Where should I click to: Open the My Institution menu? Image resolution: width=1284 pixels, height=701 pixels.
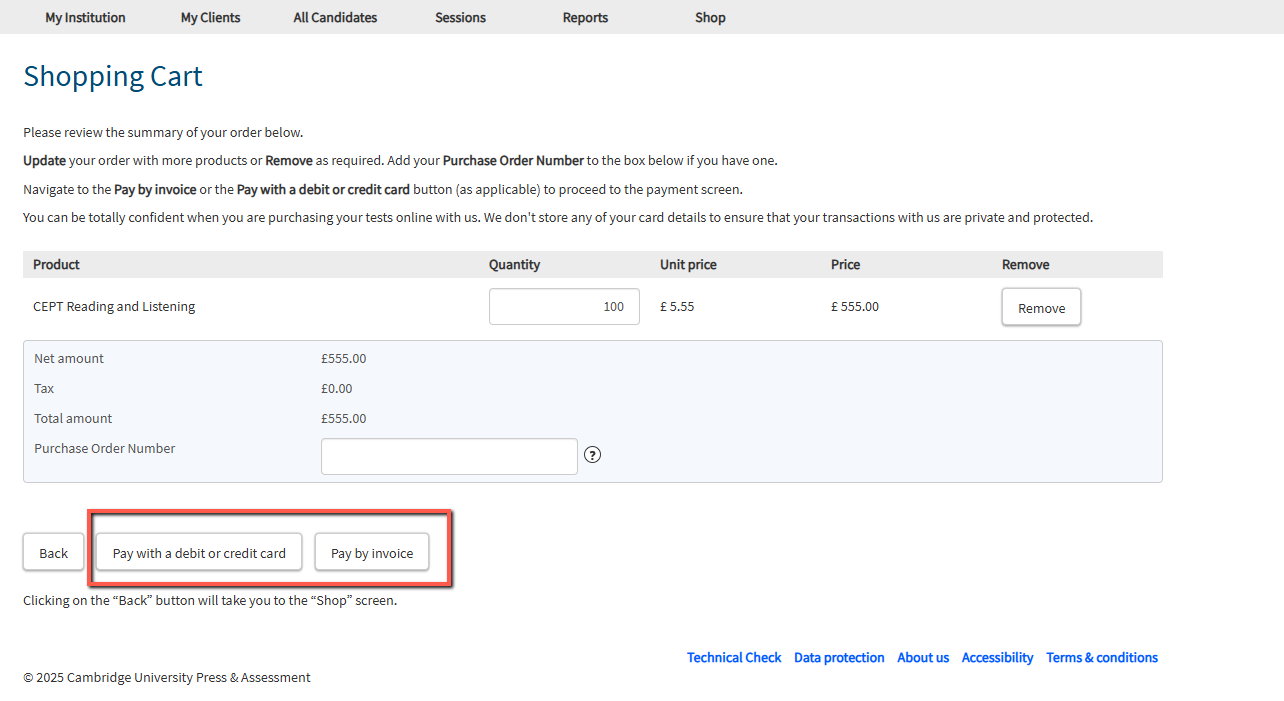click(85, 17)
